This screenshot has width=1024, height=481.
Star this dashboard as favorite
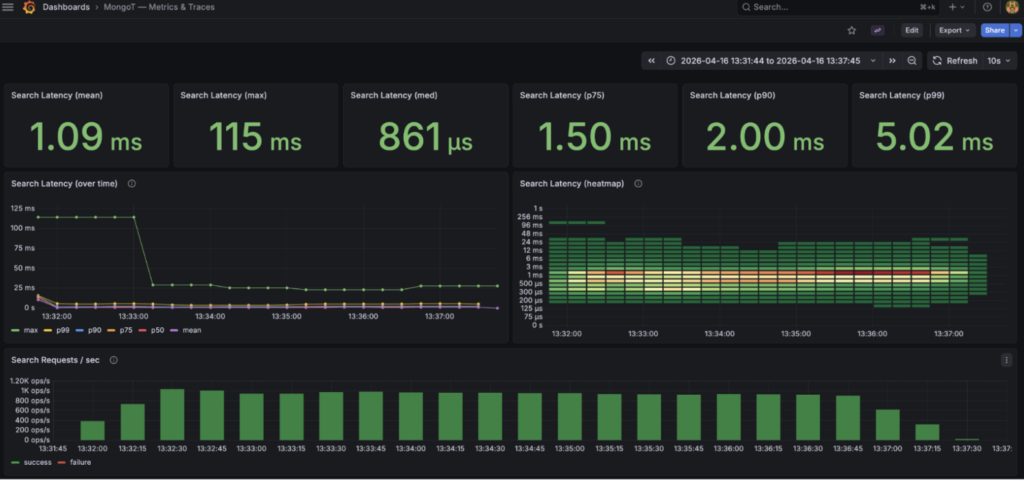point(852,30)
